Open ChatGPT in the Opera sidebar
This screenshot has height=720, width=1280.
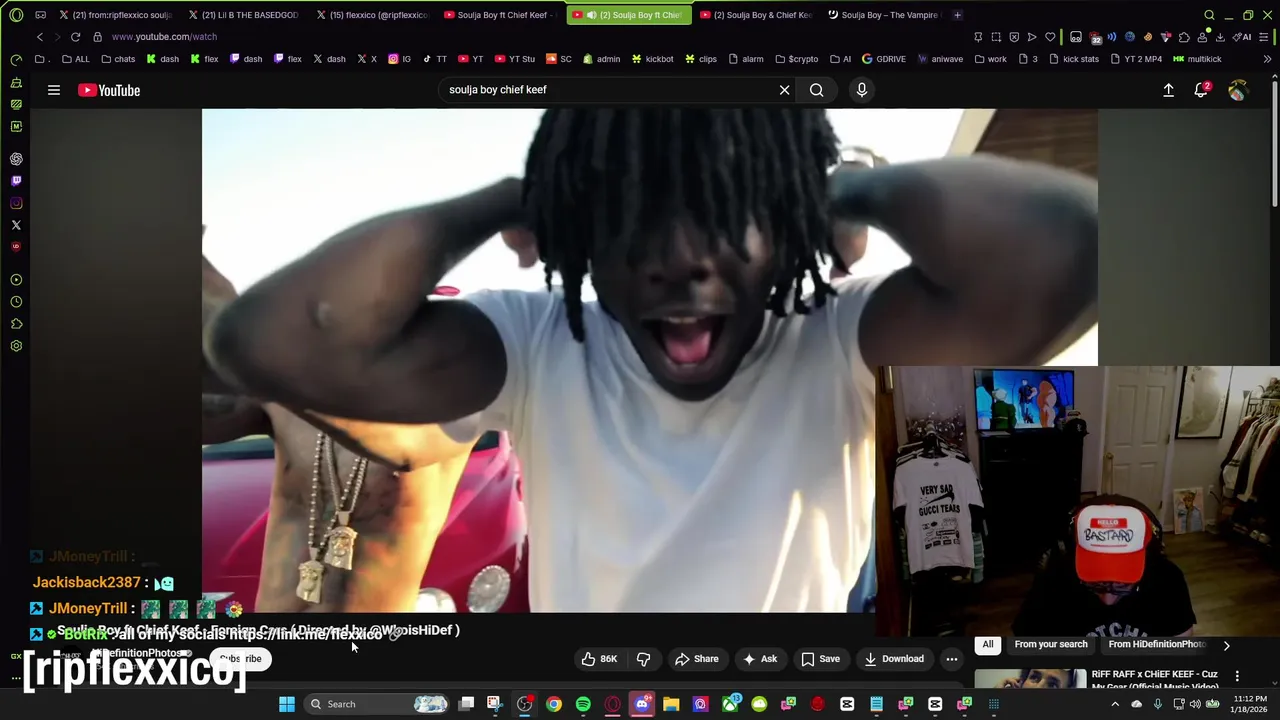(16, 159)
